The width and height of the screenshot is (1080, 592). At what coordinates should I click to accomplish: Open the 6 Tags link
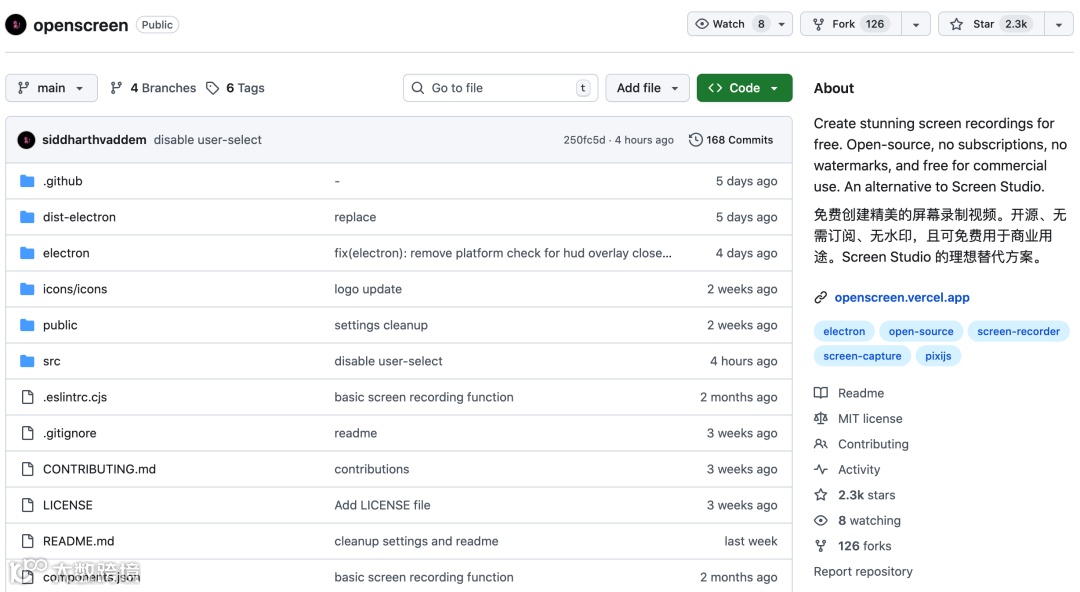(x=236, y=88)
